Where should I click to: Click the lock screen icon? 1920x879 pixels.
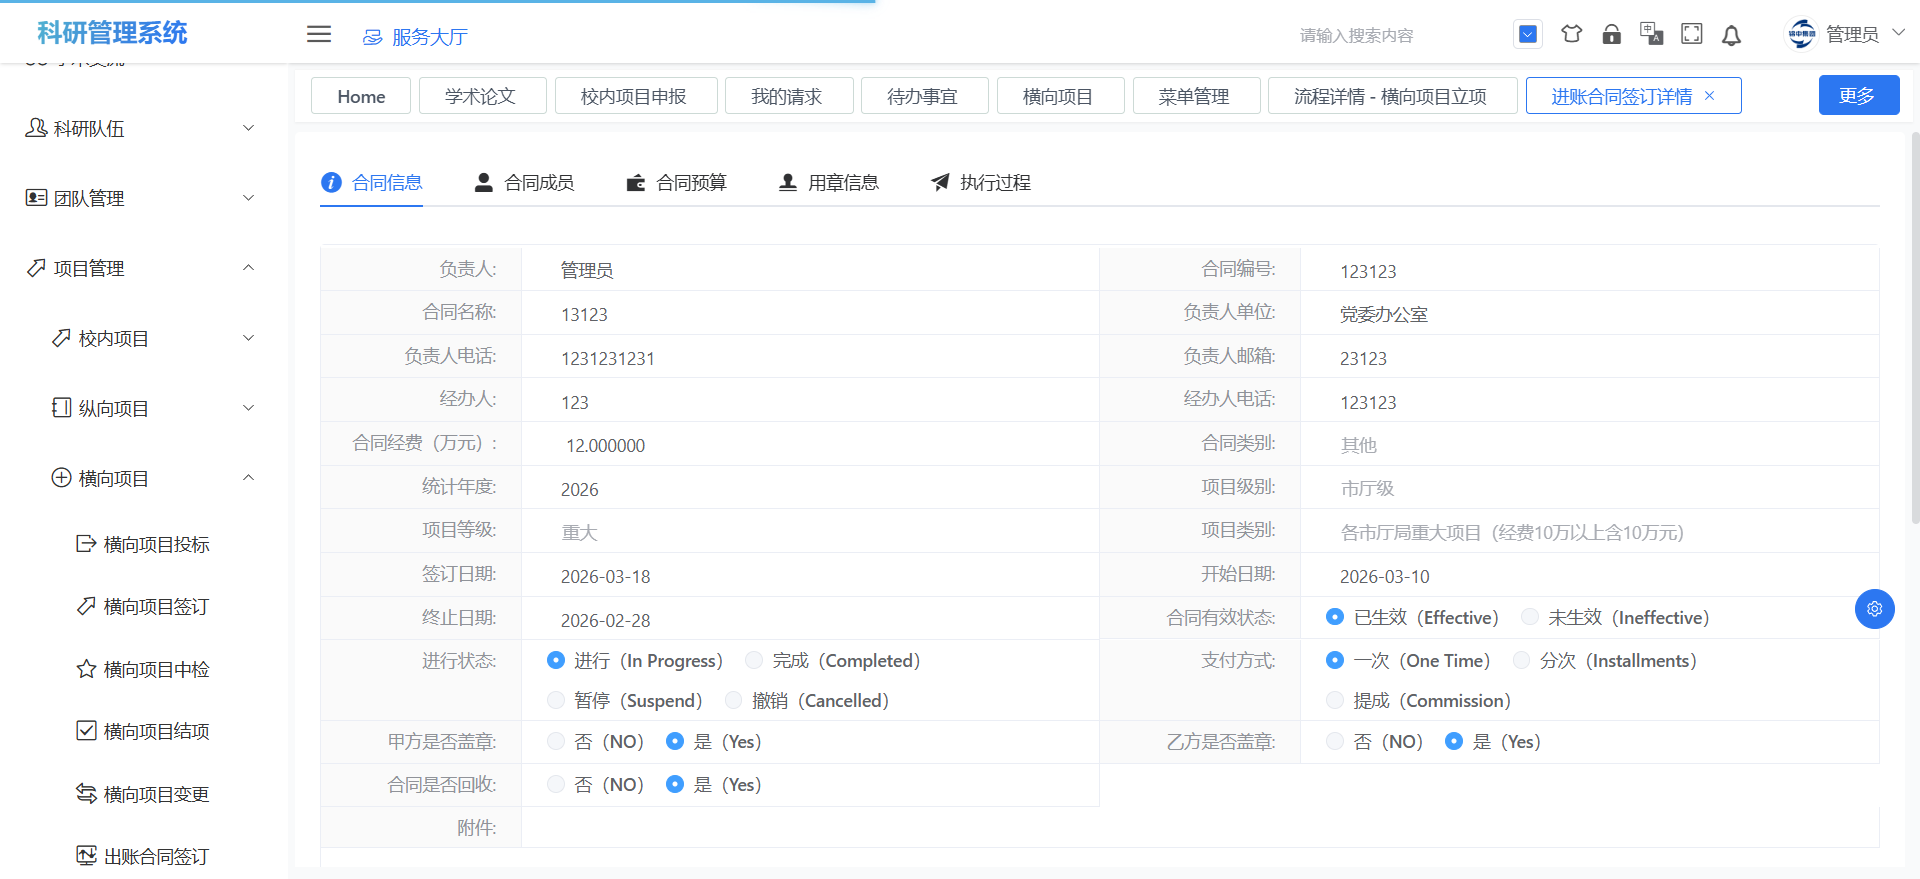point(1611,34)
